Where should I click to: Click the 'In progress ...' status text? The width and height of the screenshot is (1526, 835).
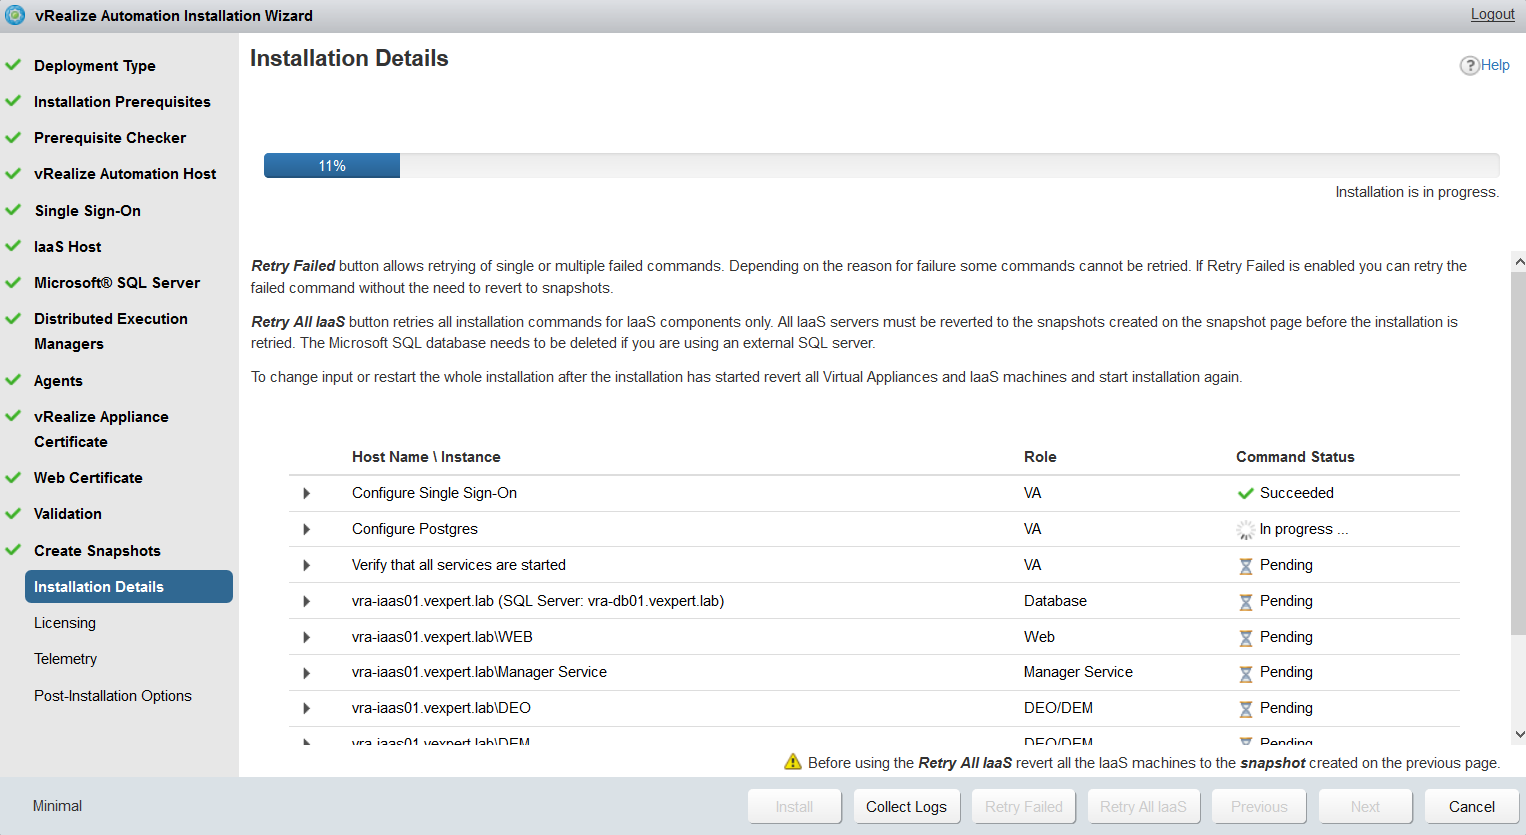[1304, 529]
